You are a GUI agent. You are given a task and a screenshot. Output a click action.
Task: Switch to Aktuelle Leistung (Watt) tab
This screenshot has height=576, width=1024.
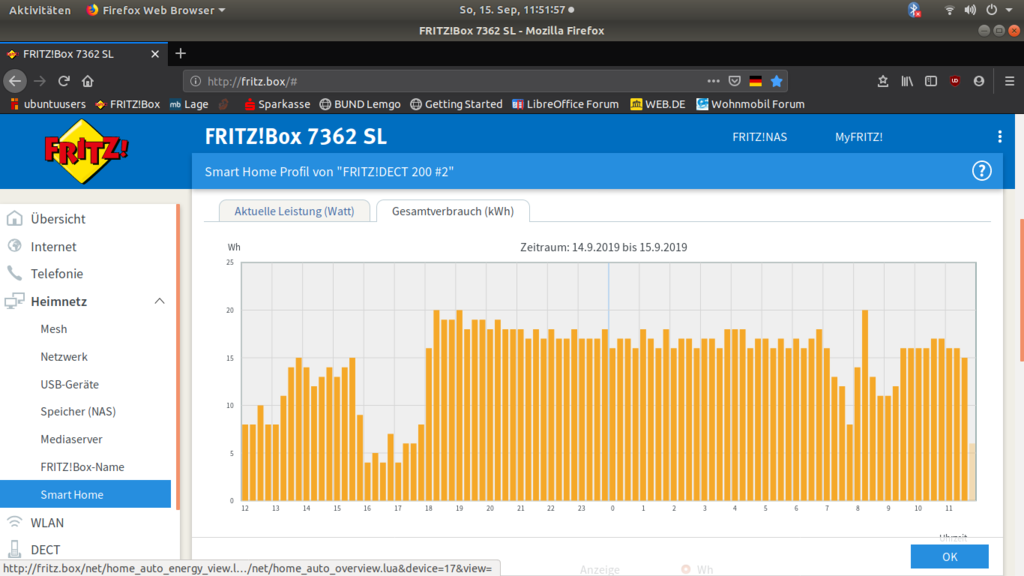coord(295,211)
